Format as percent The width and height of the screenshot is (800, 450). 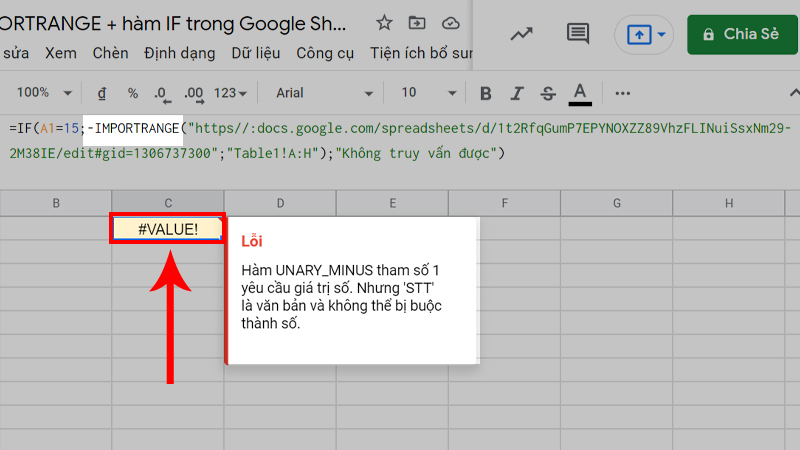click(133, 93)
